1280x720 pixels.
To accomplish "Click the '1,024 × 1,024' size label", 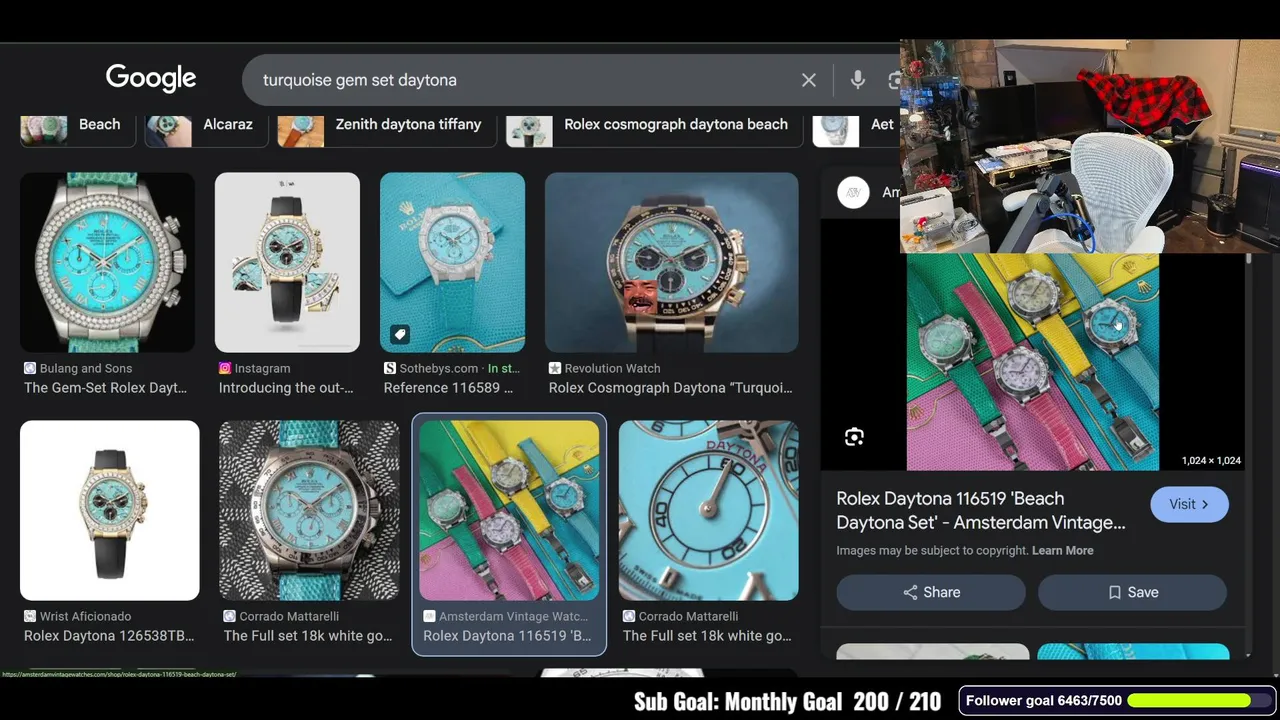I will tap(1211, 461).
